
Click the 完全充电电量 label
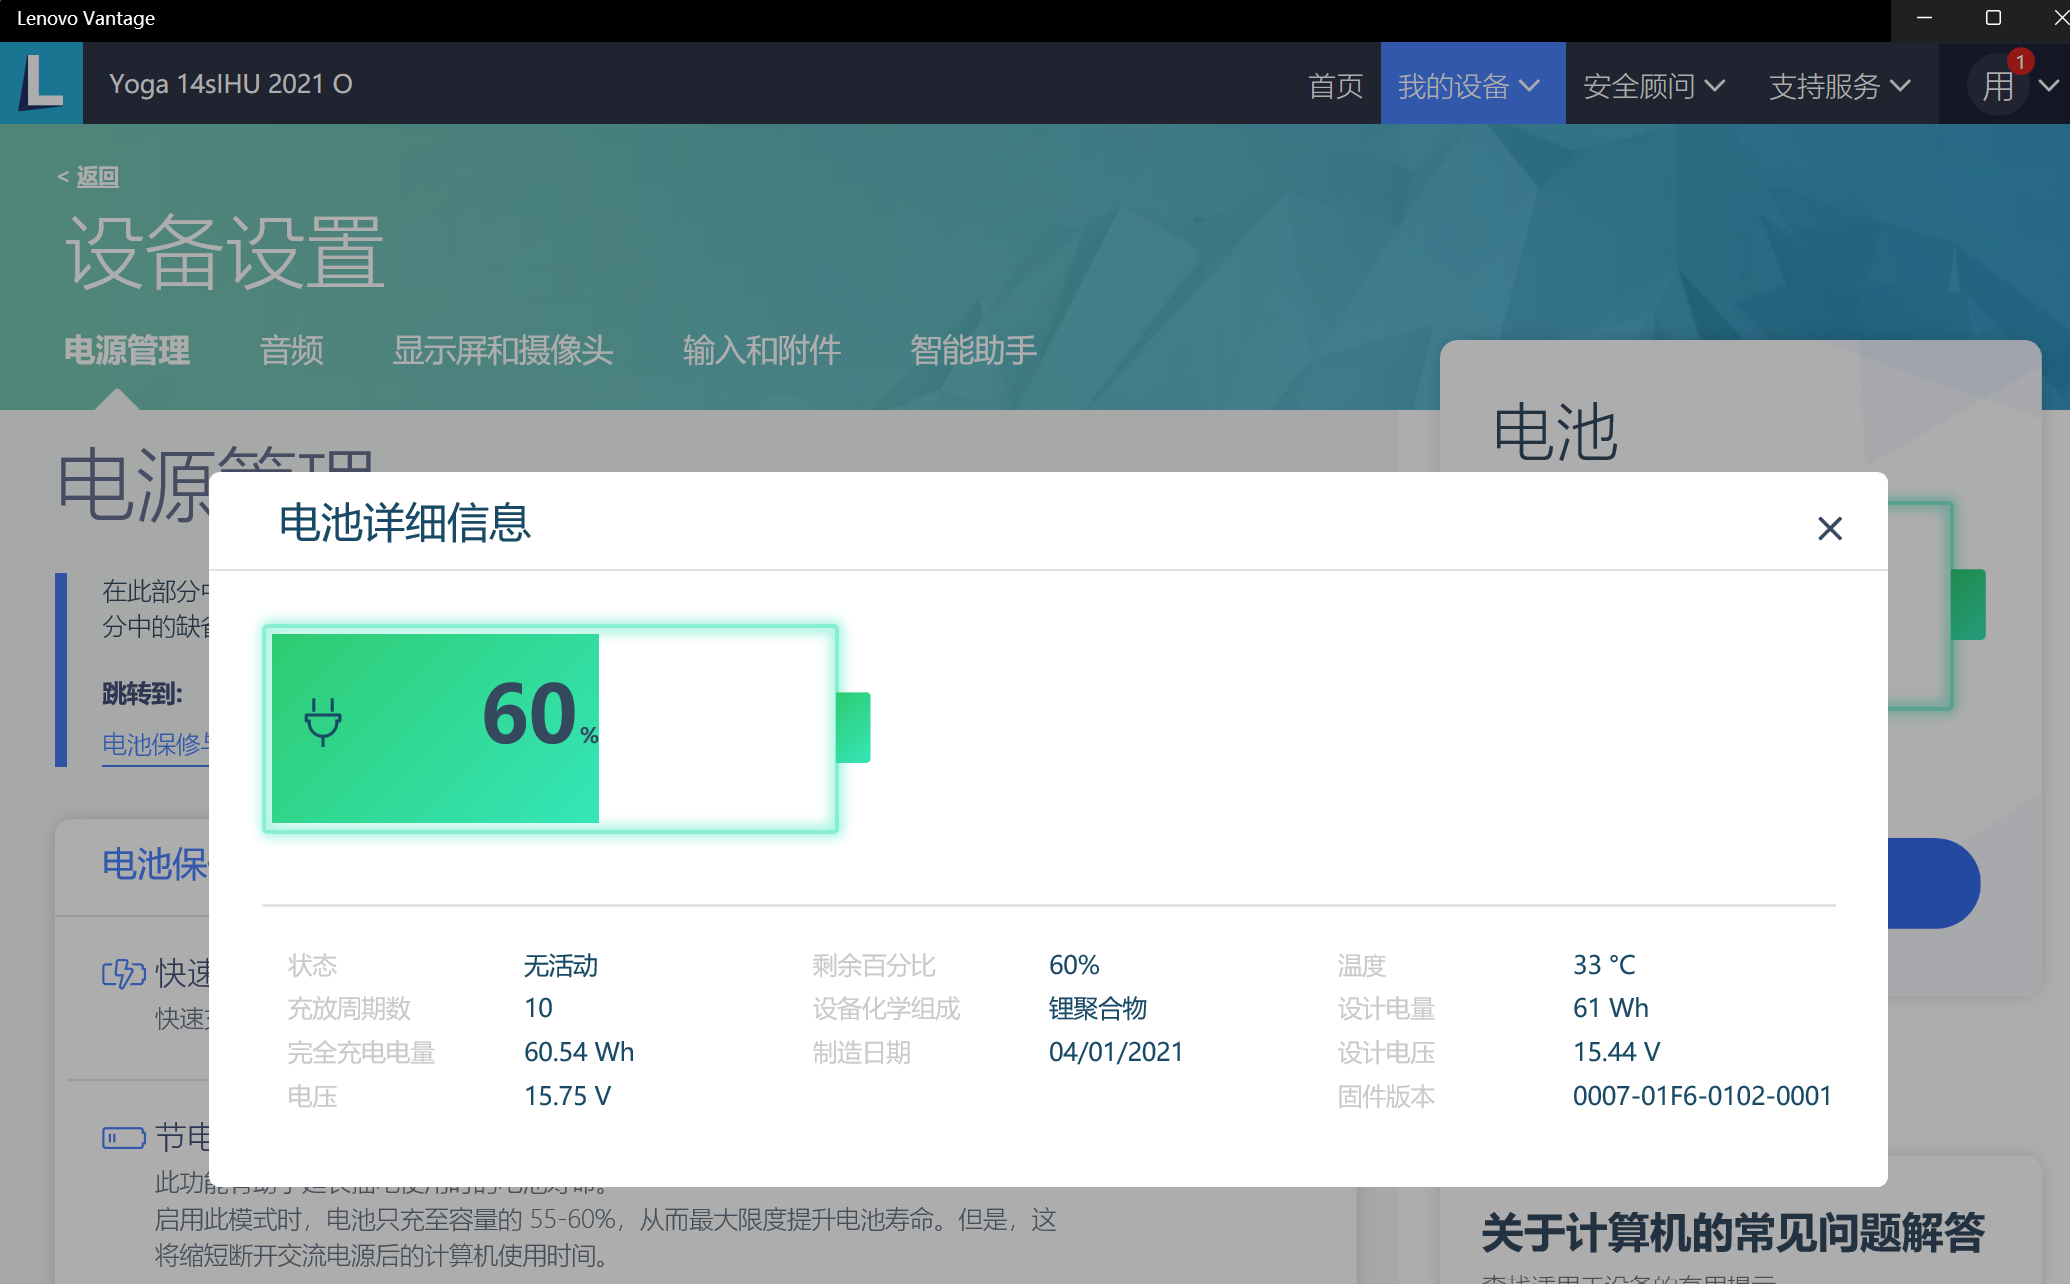[x=361, y=1053]
